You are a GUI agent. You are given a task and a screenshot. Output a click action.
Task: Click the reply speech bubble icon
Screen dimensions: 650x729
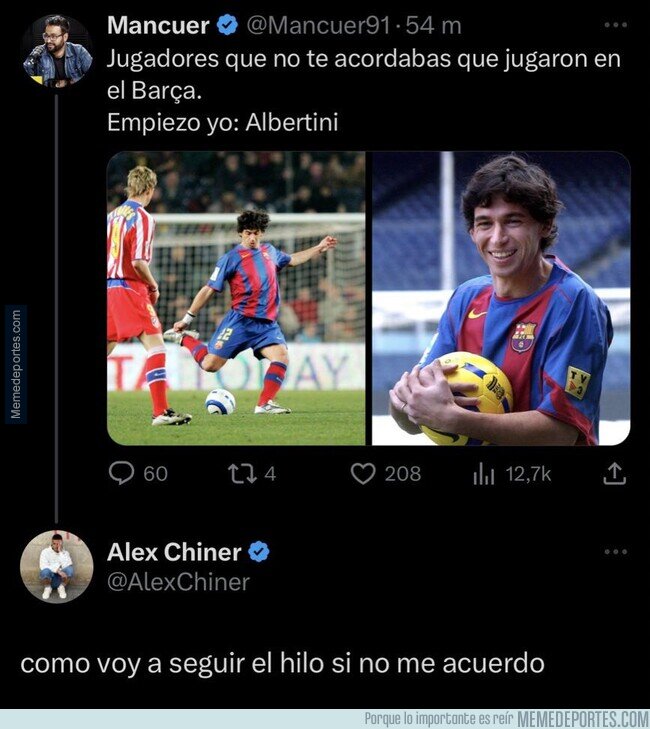(x=121, y=473)
